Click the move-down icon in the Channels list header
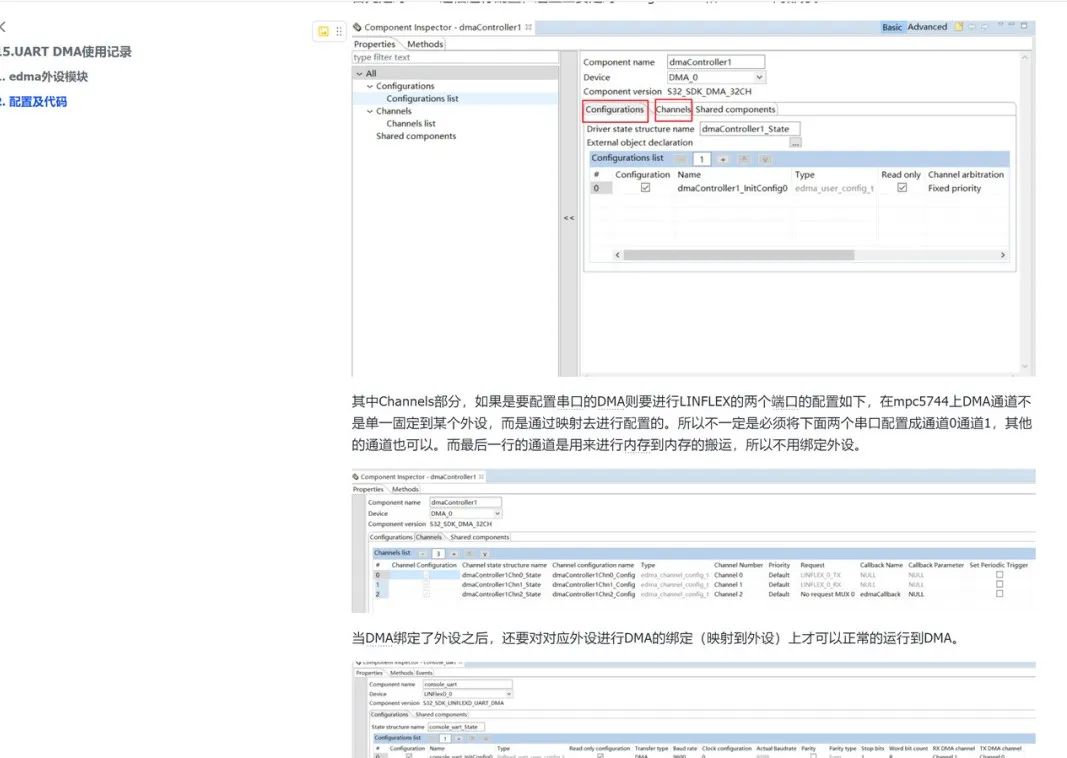Screen dimensions: 1067x758 click(484, 554)
